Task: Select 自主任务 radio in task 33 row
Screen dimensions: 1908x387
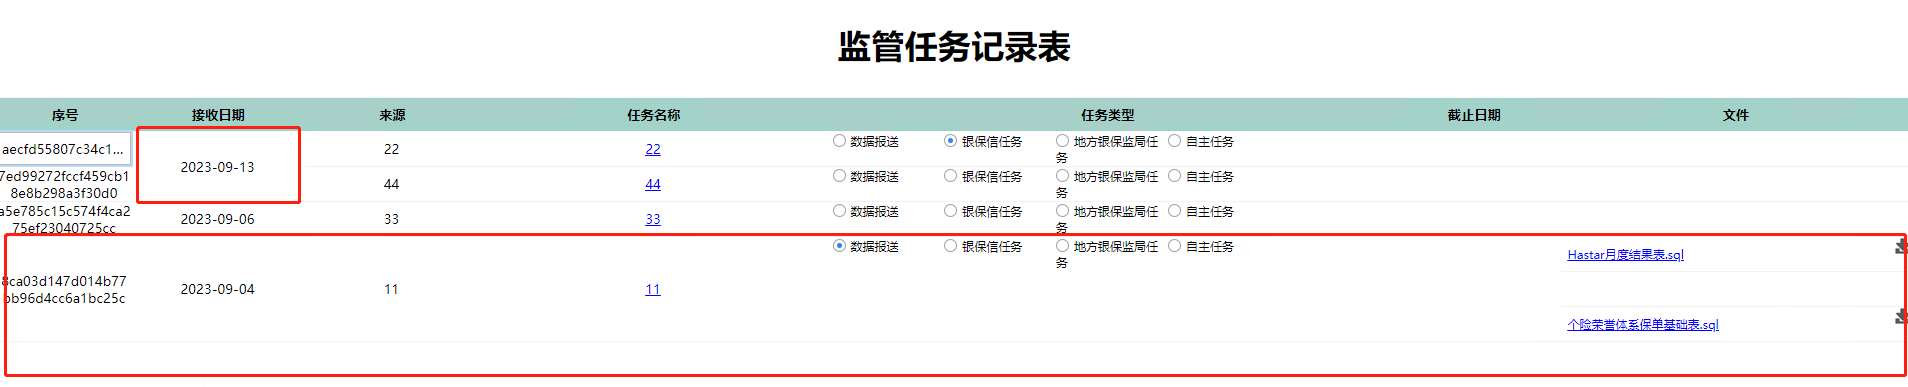Action: click(1175, 211)
